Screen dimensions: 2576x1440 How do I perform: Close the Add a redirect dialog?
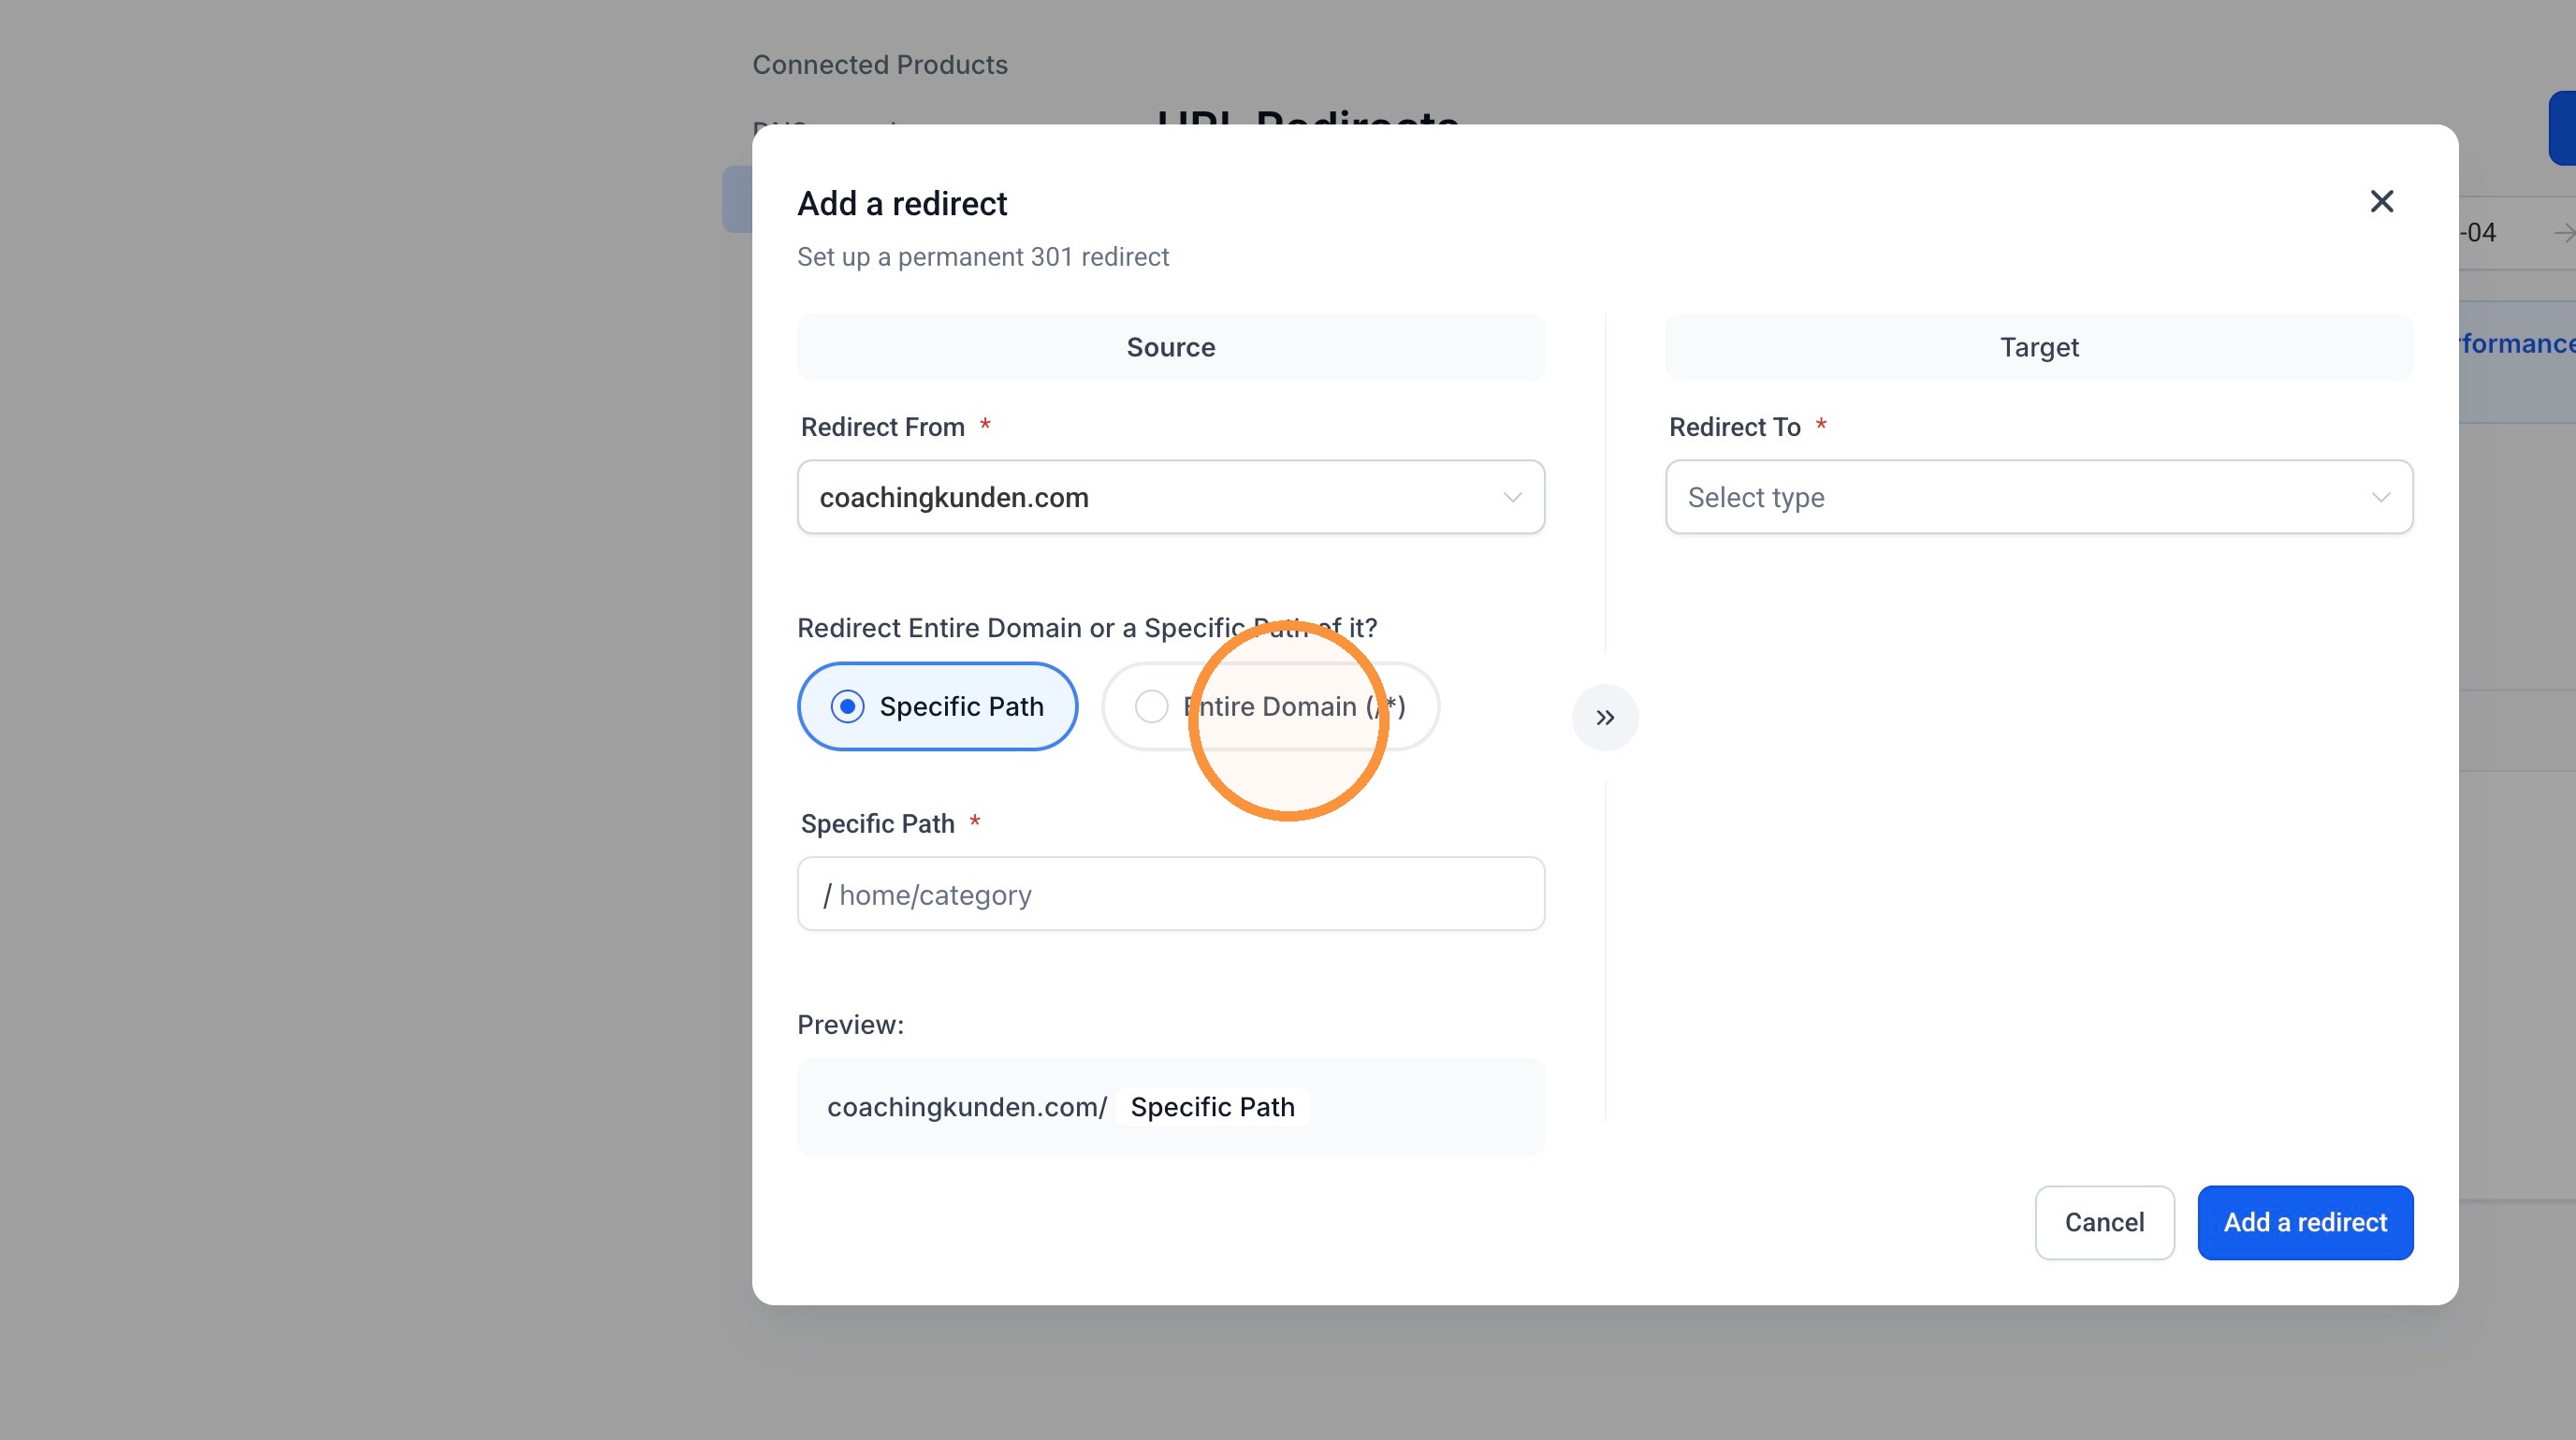tap(2381, 202)
